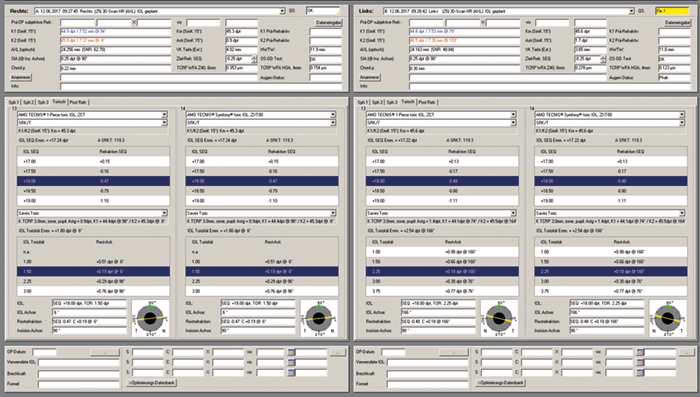Adjust Ziel-Refr. SEQ stepper for the right eye

pos(254,59)
